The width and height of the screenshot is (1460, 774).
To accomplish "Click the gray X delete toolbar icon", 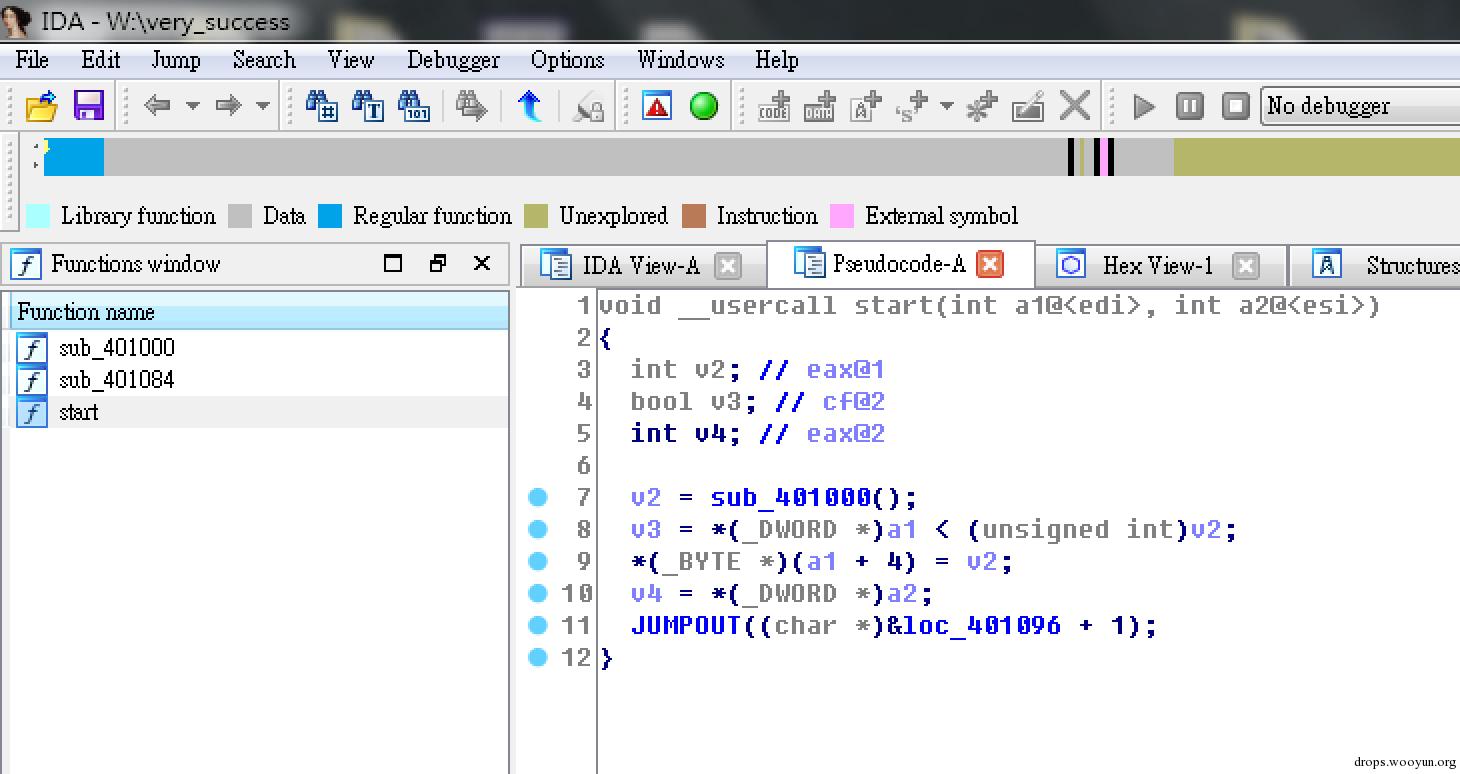I will [x=1075, y=106].
